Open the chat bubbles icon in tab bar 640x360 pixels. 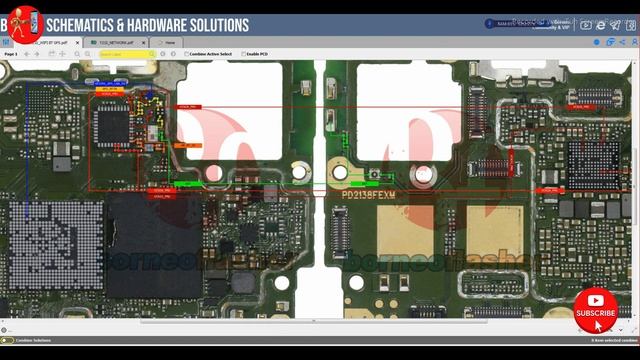click(611, 42)
